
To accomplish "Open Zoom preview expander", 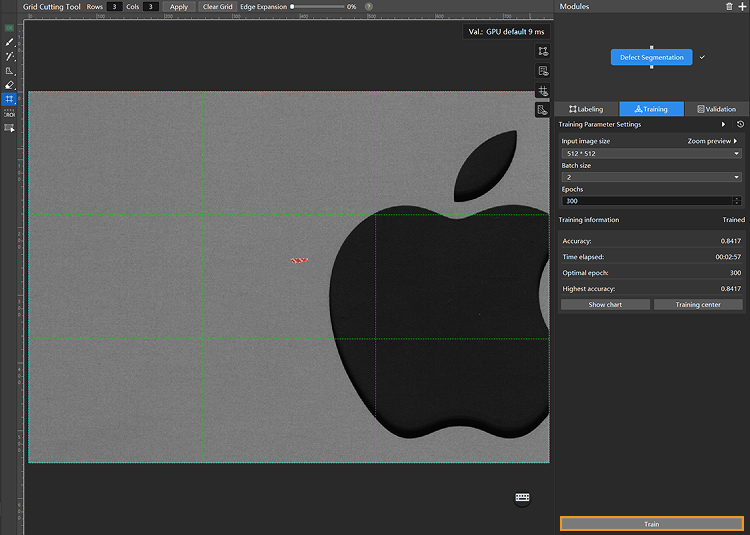I will pos(712,141).
